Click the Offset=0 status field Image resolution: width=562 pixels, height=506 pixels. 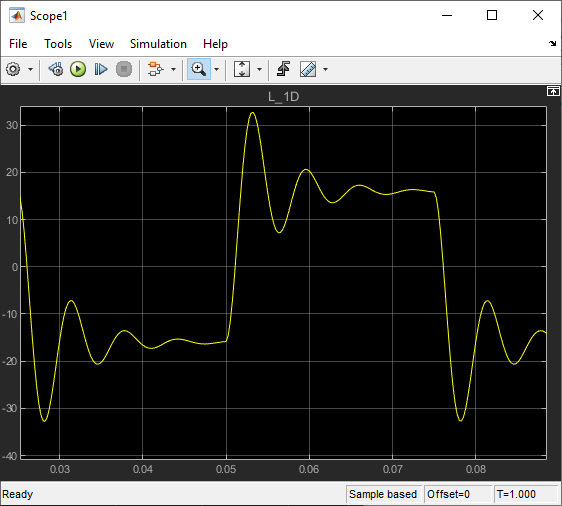(x=458, y=495)
